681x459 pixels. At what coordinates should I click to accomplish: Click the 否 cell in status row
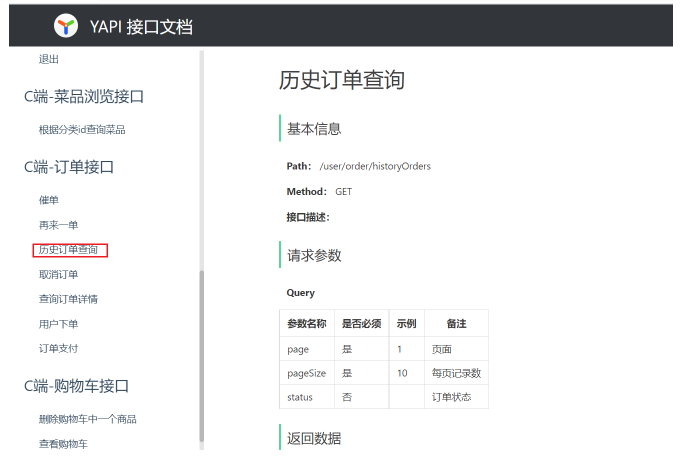[x=362, y=397]
